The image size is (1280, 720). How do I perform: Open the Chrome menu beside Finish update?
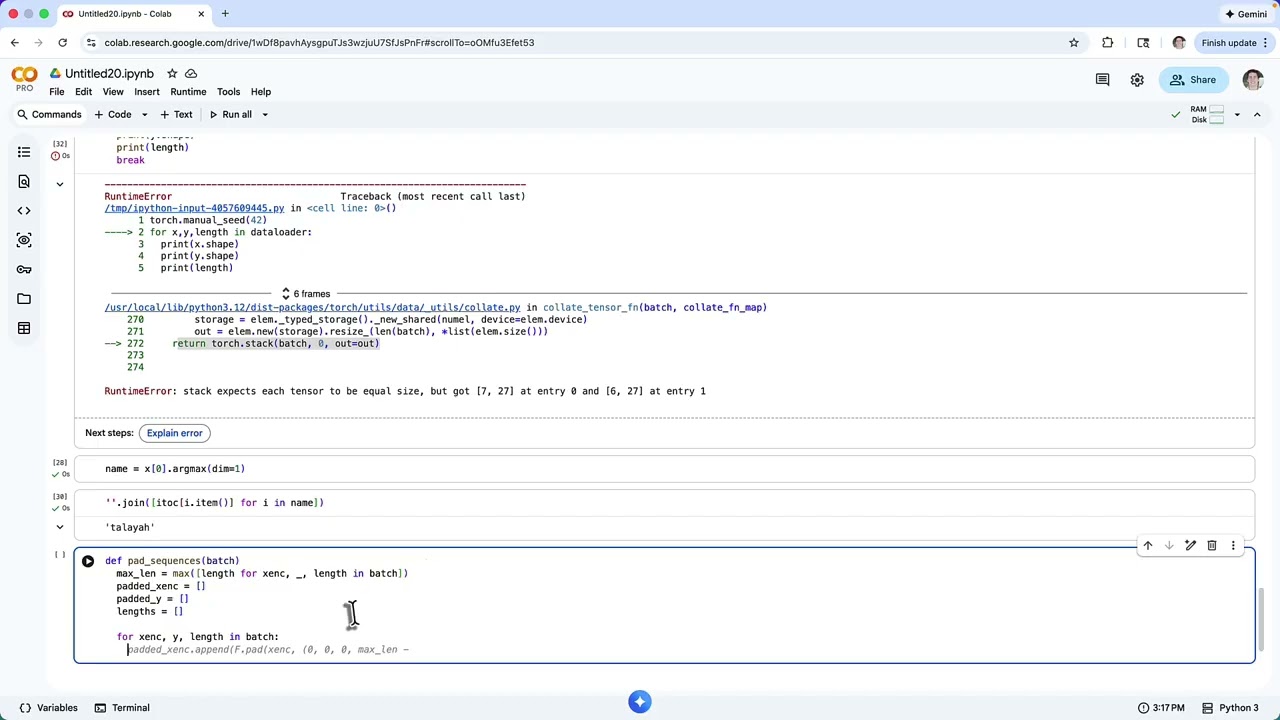click(x=1267, y=43)
